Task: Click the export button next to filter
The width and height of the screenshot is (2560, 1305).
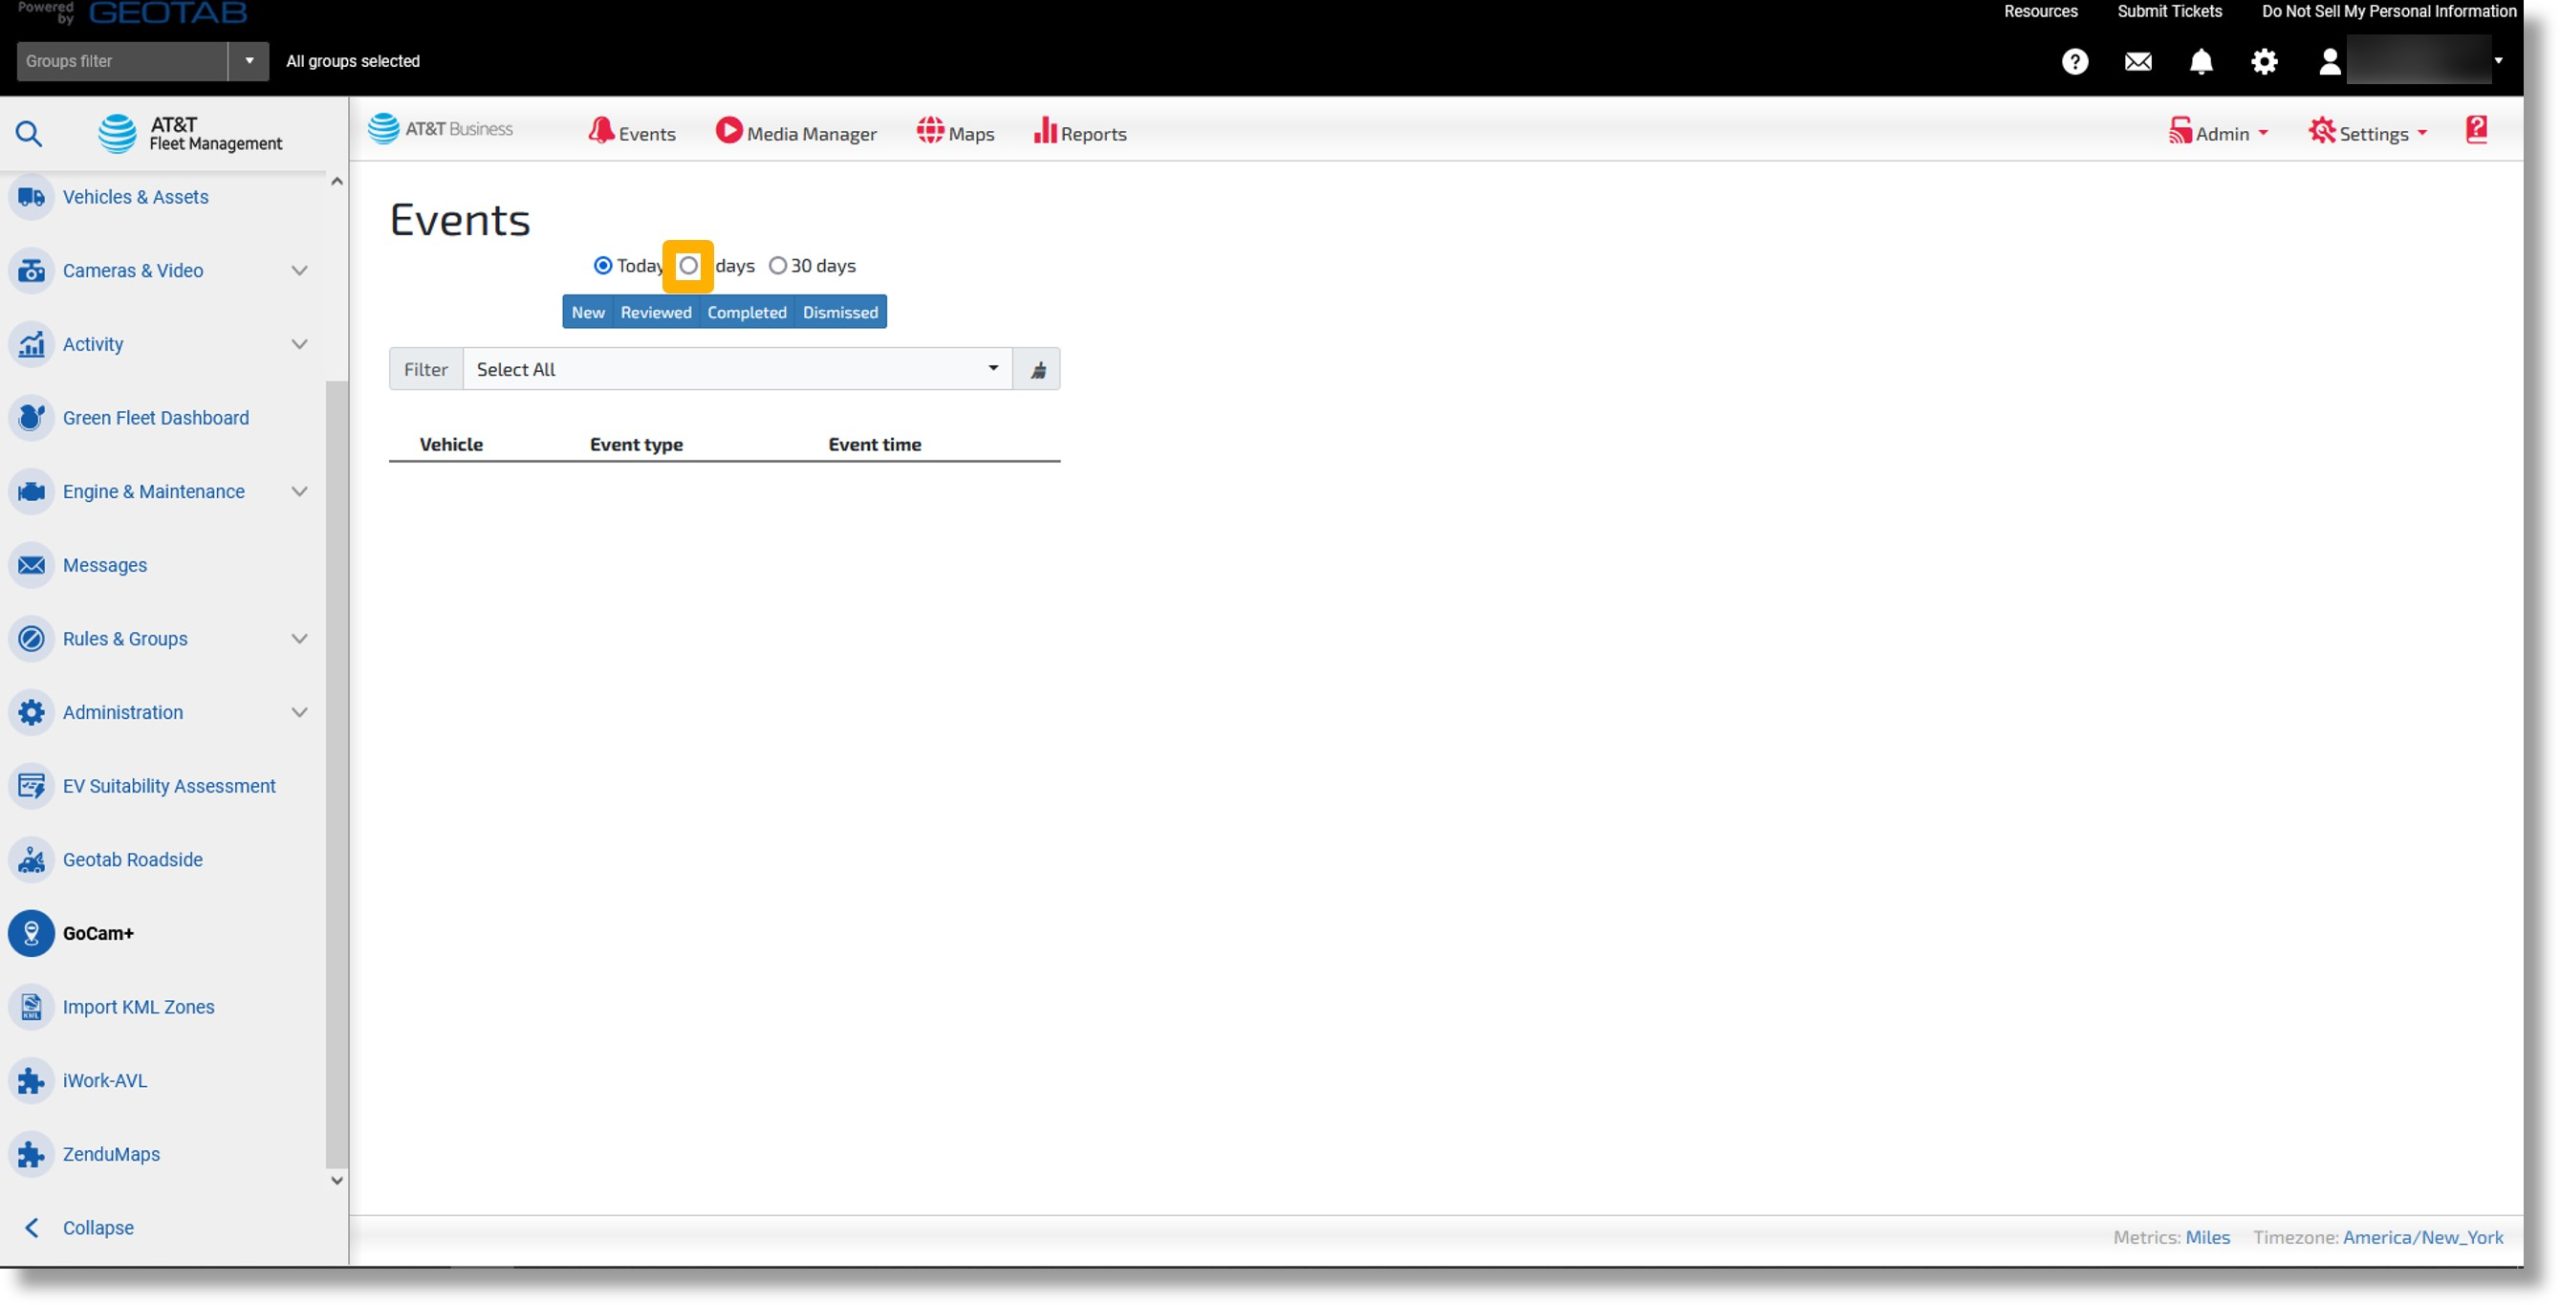Action: pyautogui.click(x=1037, y=368)
